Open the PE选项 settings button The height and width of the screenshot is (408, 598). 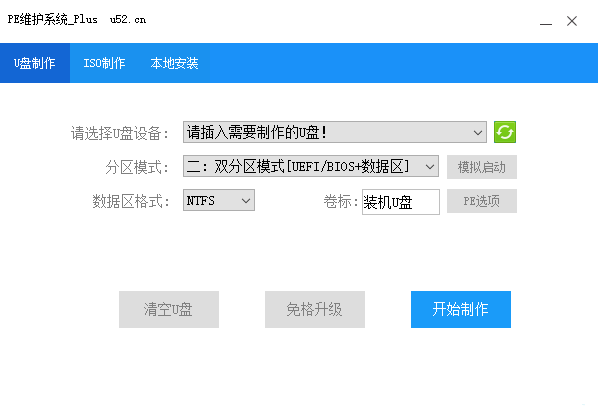click(482, 201)
